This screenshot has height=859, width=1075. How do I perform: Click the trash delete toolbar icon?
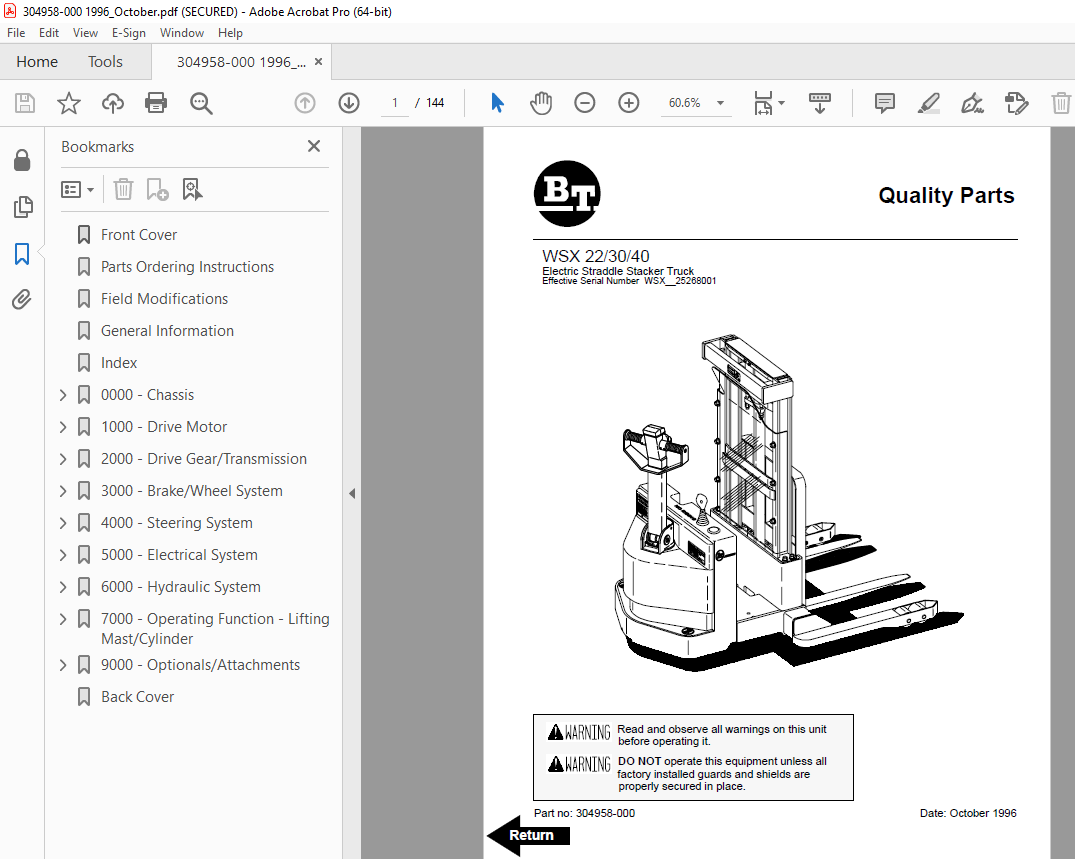[1061, 103]
